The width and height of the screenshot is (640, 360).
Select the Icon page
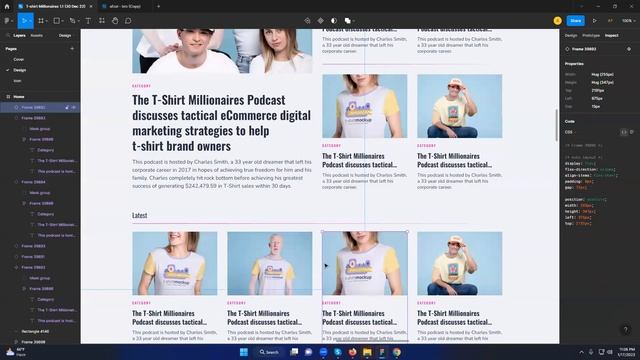[17, 81]
